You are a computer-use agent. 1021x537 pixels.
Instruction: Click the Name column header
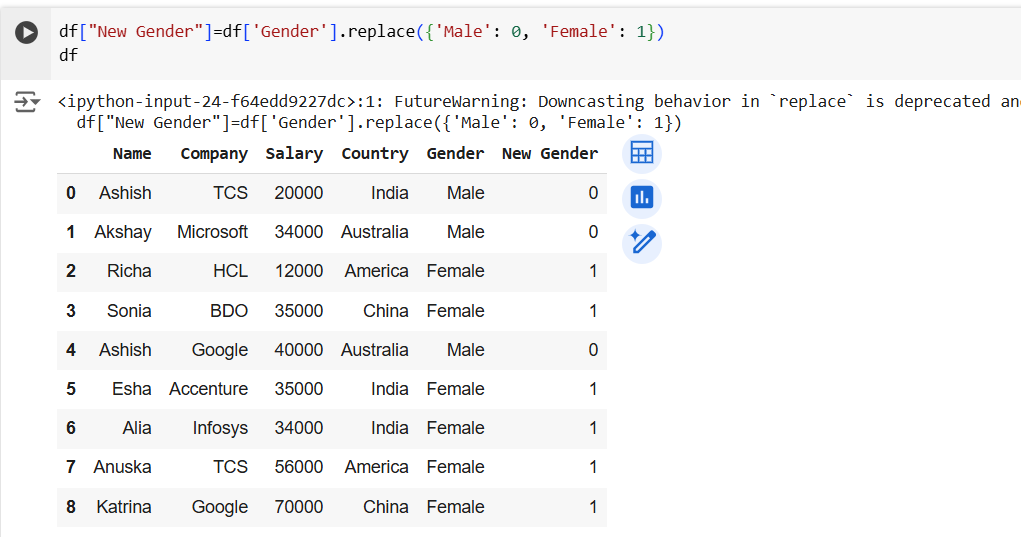point(132,153)
